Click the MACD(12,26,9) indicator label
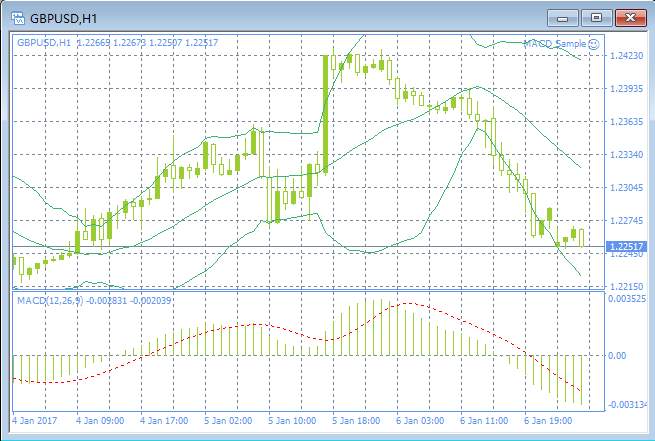This screenshot has height=441, width=655. tap(94, 300)
